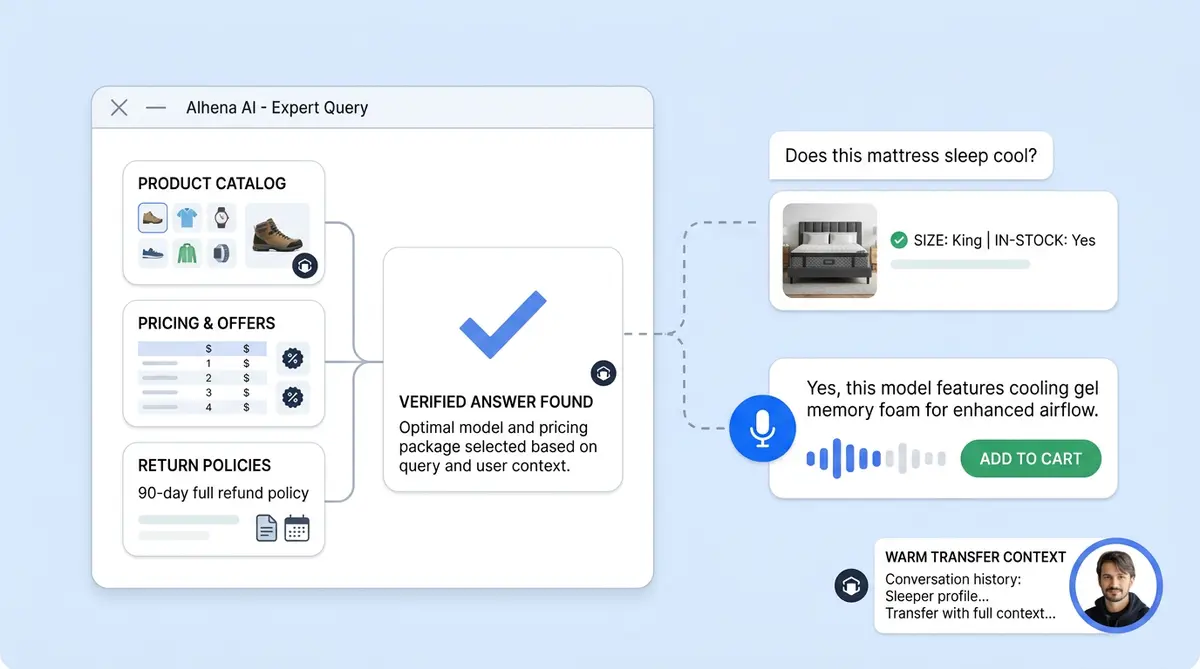Click the 90-day full refund policy text
Screen dimensions: 1200x669
tap(223, 493)
